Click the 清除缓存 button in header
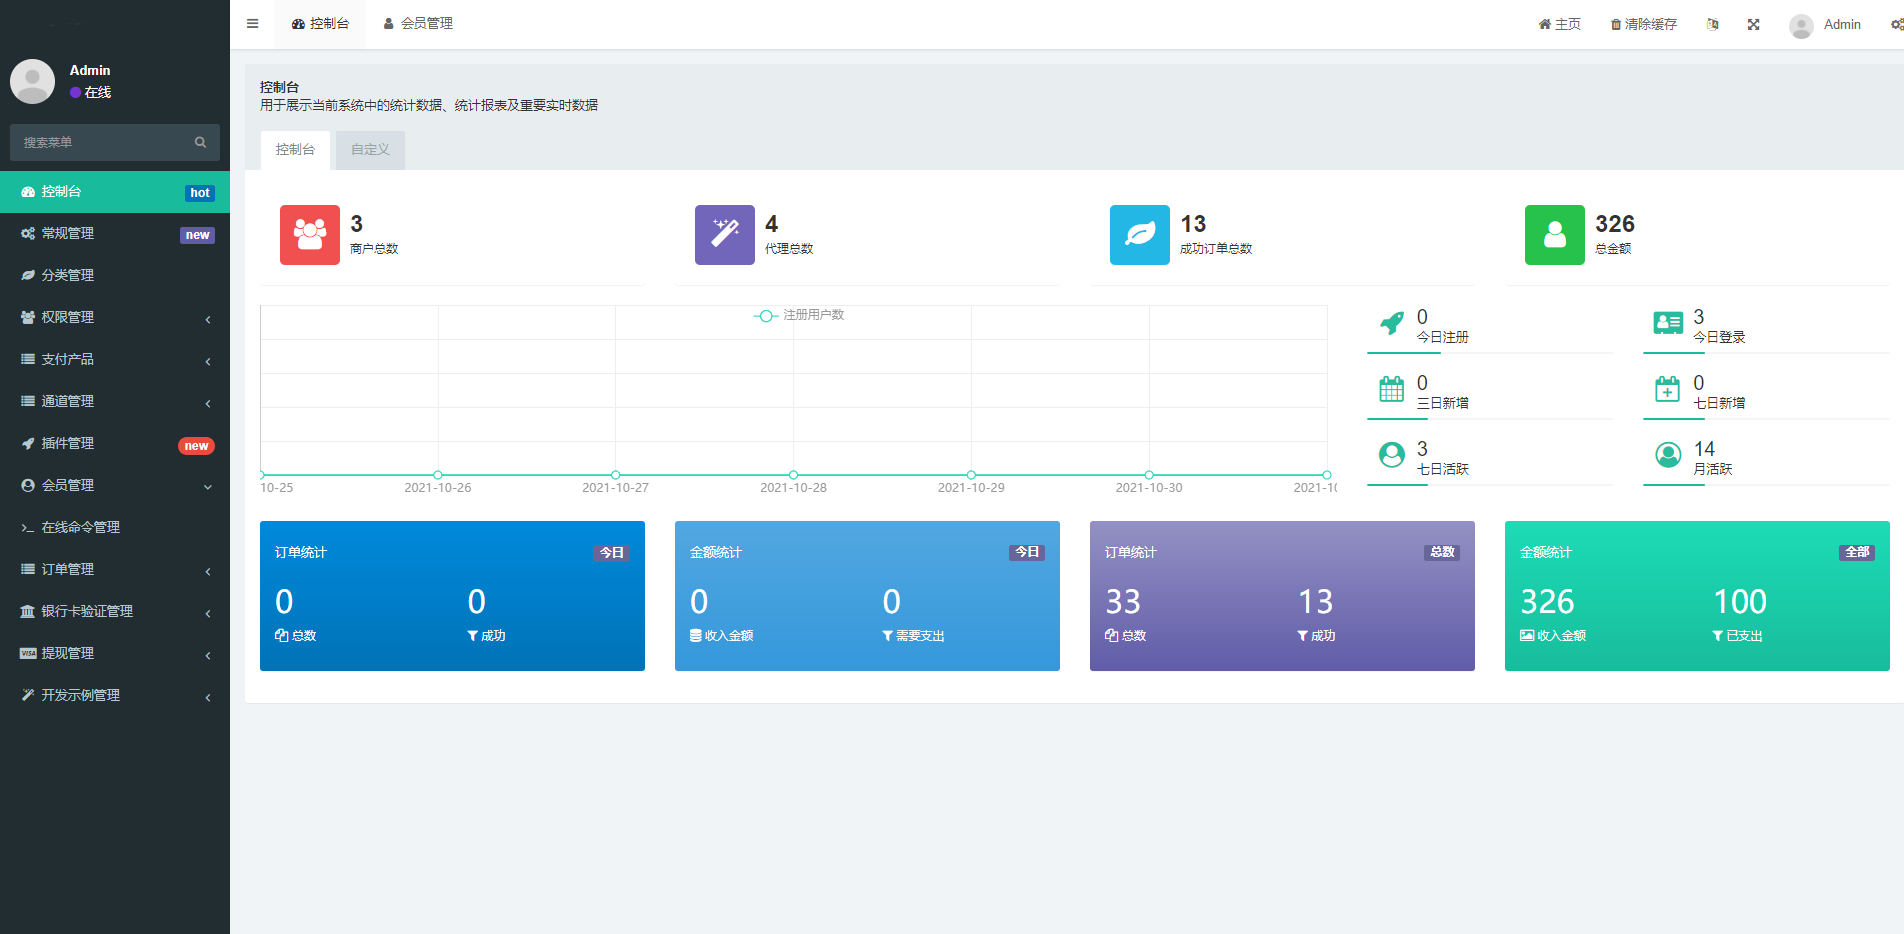Viewport: 1904px width, 934px height. tap(1643, 24)
